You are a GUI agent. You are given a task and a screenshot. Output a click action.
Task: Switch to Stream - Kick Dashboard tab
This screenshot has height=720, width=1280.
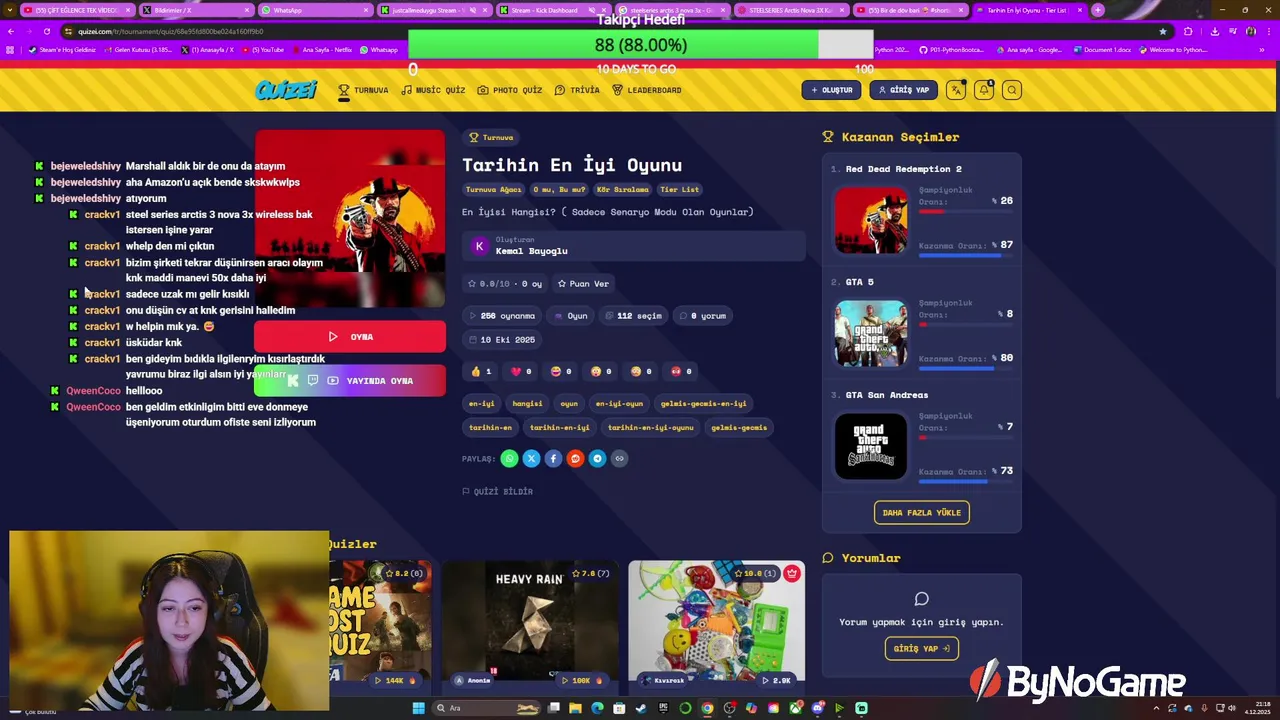552,10
